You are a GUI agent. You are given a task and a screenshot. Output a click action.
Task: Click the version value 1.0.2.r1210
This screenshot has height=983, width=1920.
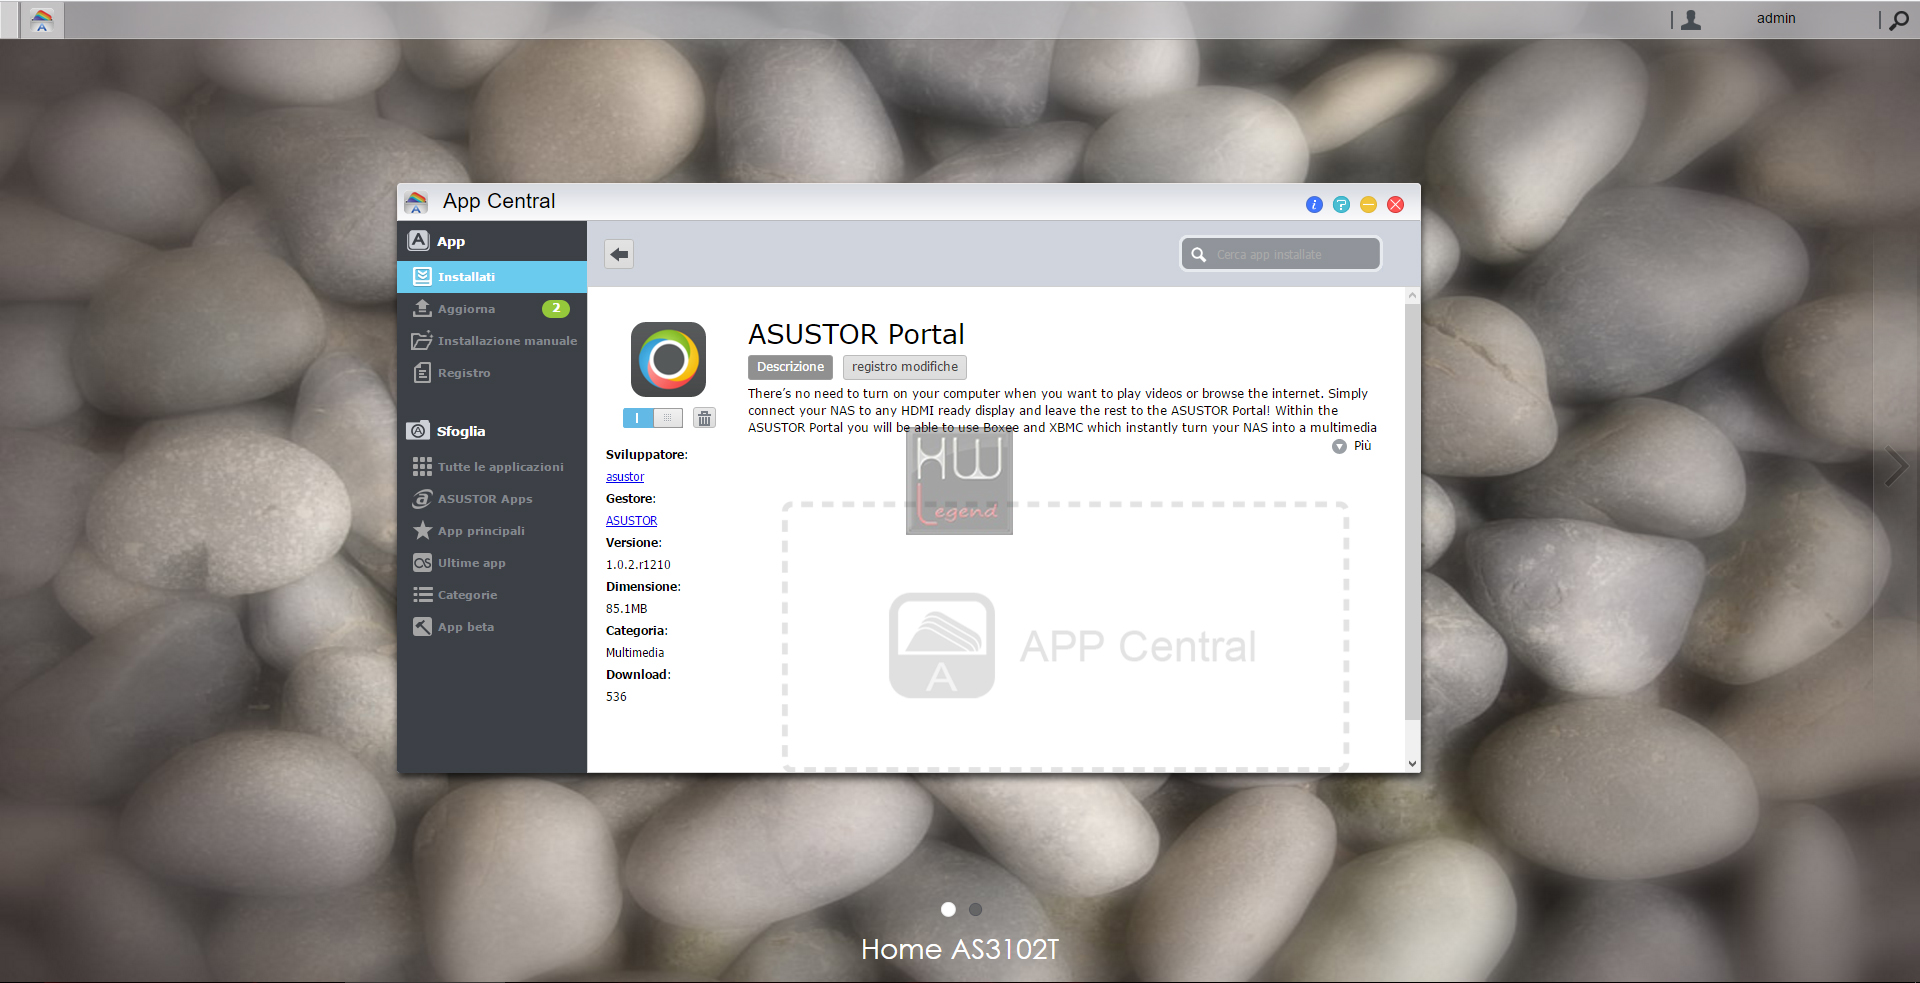pos(638,565)
